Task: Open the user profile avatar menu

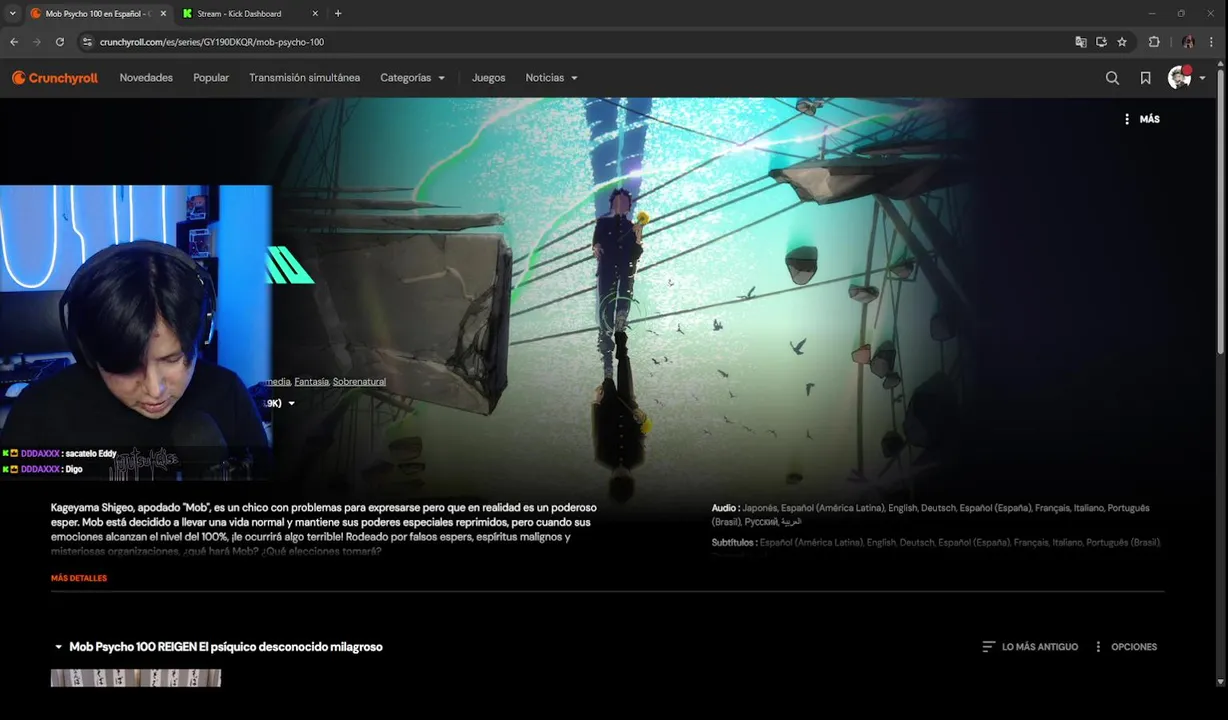Action: click(1187, 78)
